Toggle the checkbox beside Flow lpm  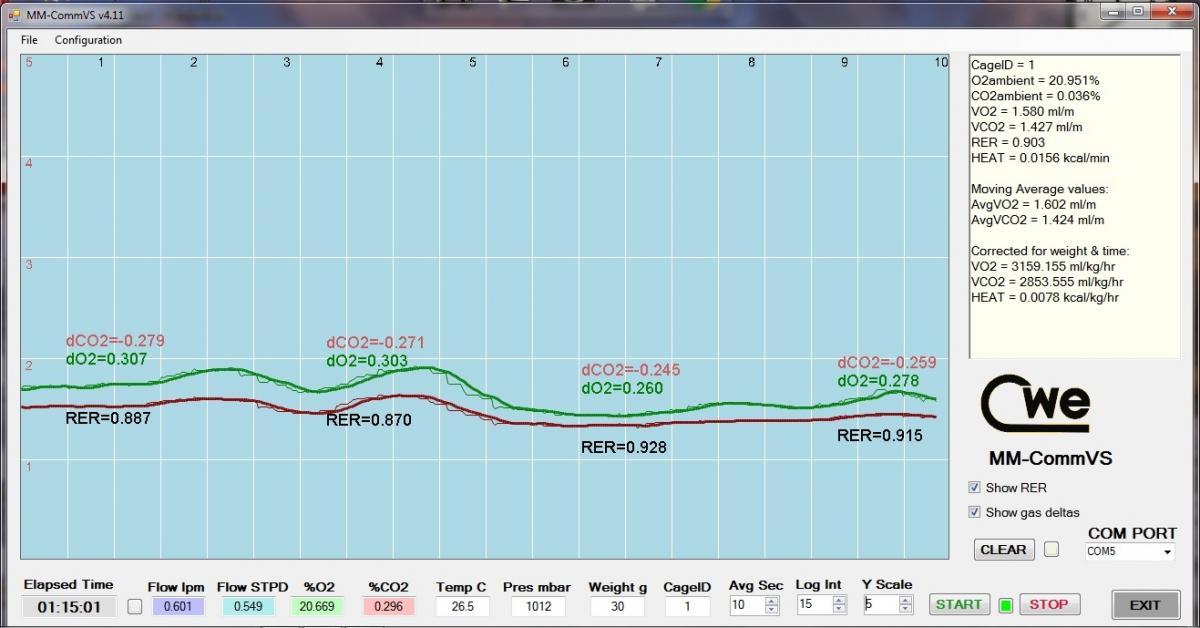tap(135, 606)
